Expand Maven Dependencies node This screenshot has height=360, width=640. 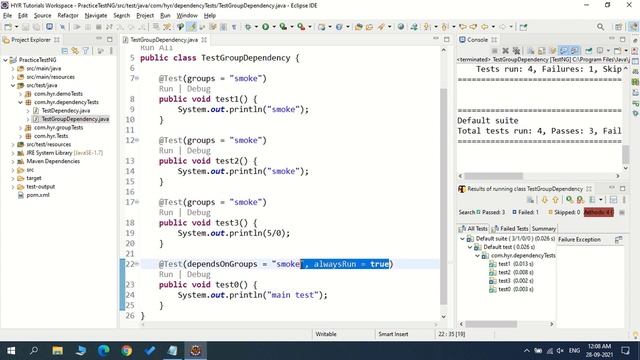(x=13, y=161)
